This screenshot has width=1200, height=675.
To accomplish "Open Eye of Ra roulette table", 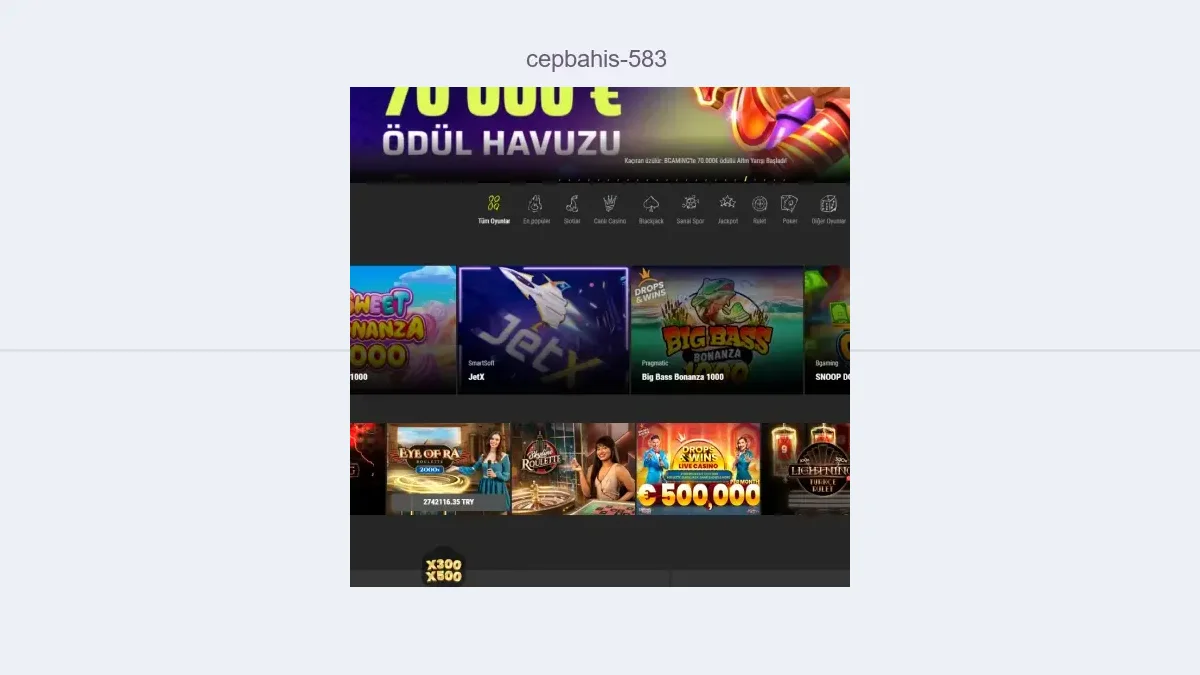I will [448, 469].
